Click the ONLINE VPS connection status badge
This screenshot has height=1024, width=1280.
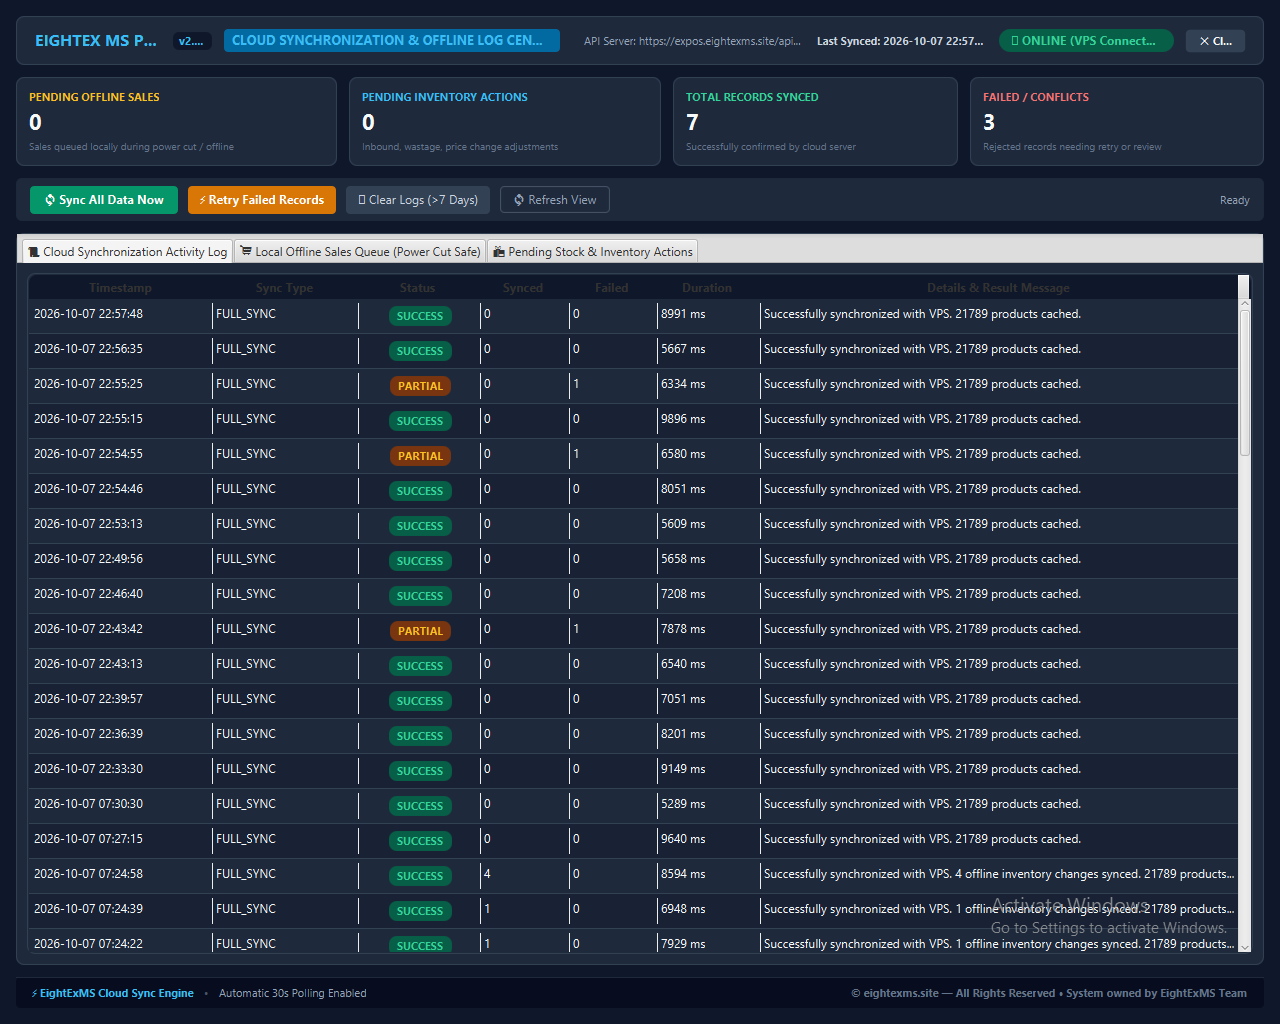1086,41
